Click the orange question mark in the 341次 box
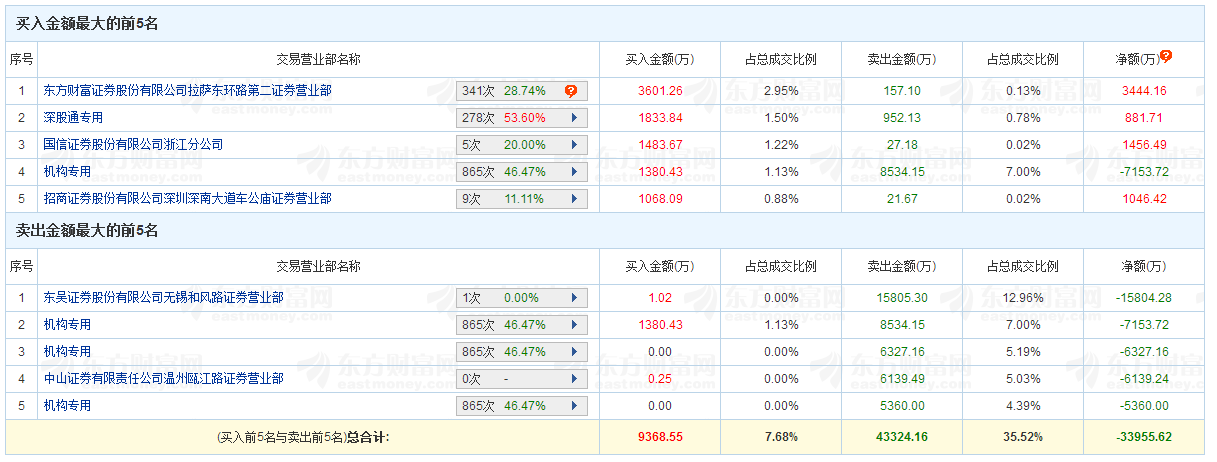The width and height of the screenshot is (1217, 462). pyautogui.click(x=571, y=91)
